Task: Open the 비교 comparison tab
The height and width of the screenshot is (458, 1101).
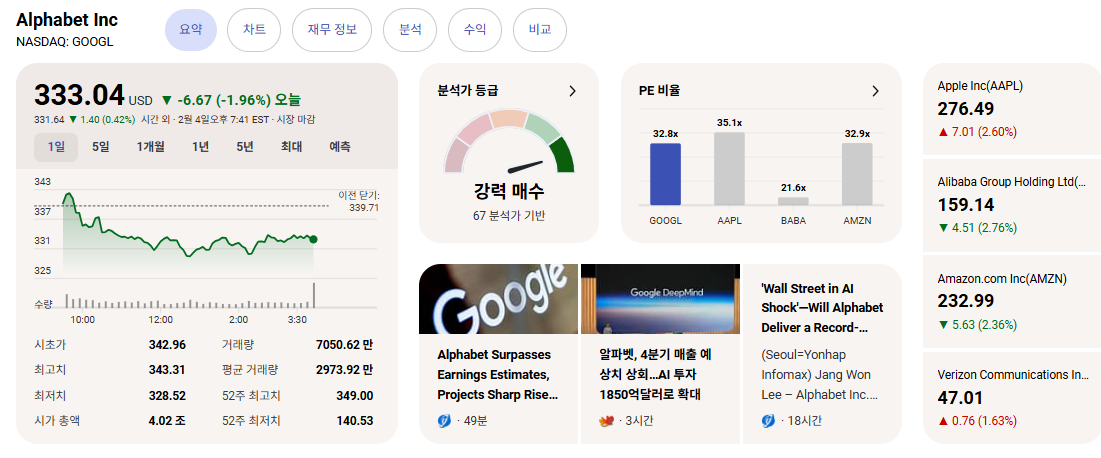Action: click(540, 30)
